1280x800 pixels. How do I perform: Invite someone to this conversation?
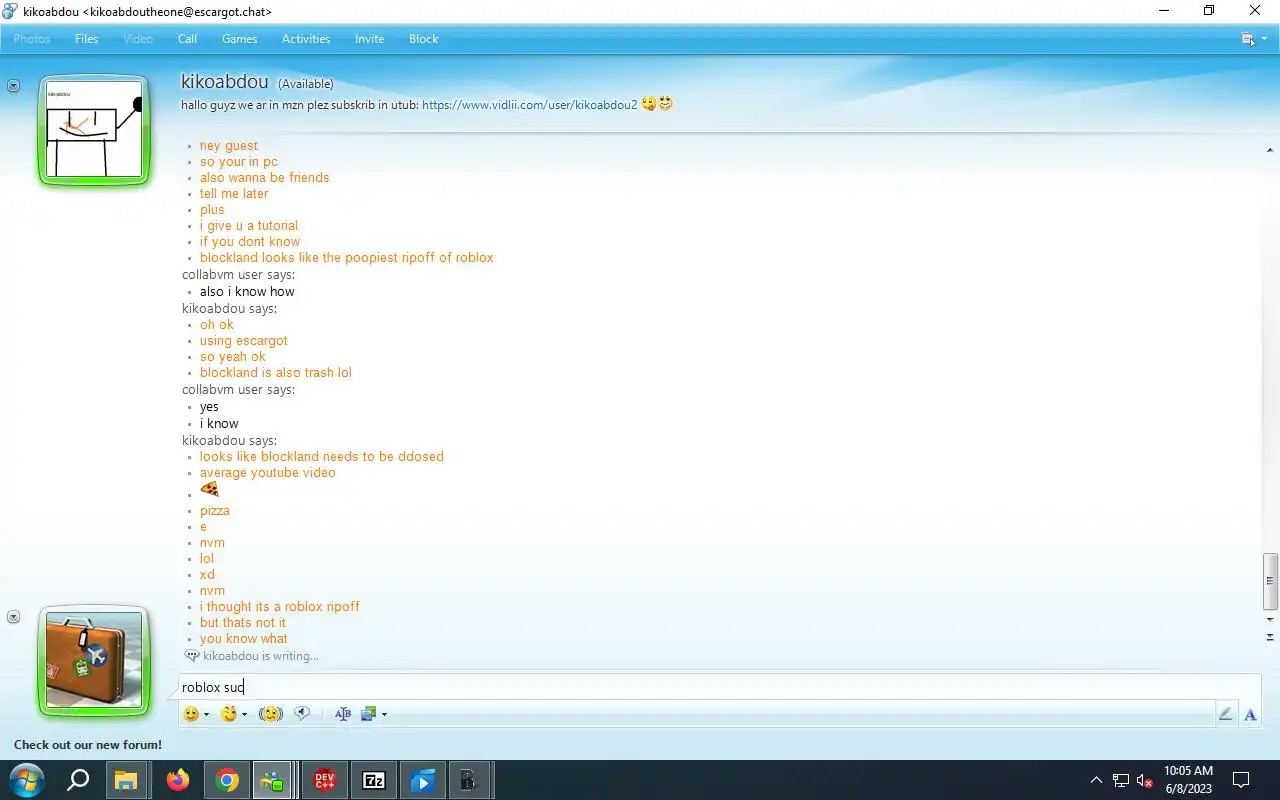pyautogui.click(x=369, y=39)
